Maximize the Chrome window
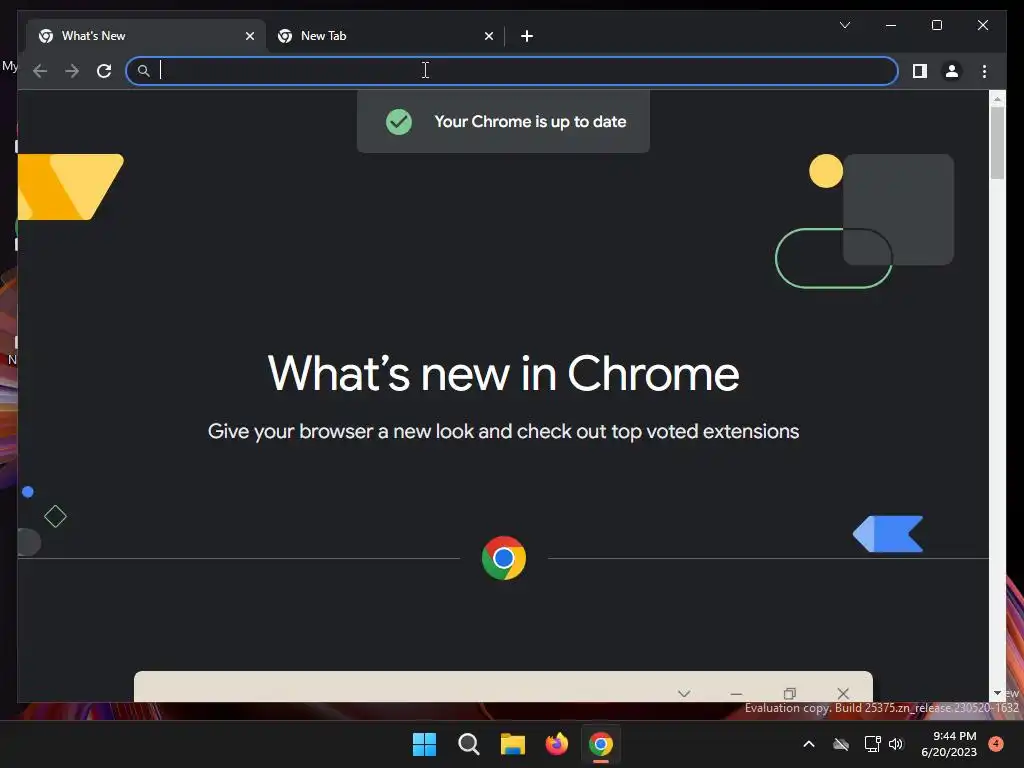1024x768 pixels. [x=936, y=25]
